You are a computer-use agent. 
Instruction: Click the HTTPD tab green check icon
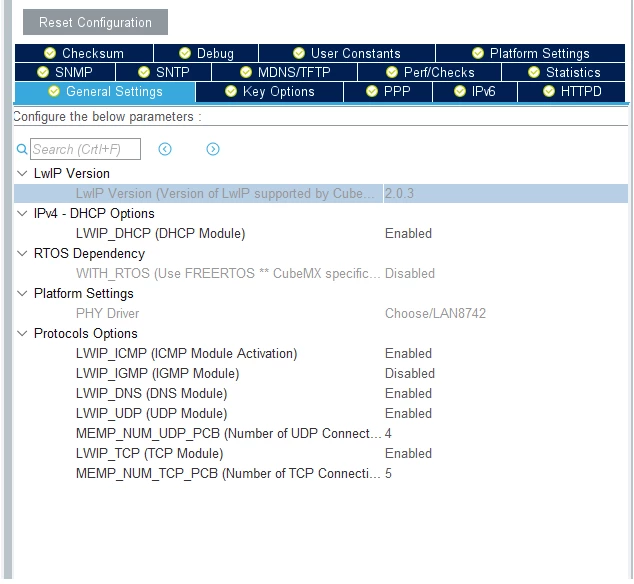pos(549,91)
